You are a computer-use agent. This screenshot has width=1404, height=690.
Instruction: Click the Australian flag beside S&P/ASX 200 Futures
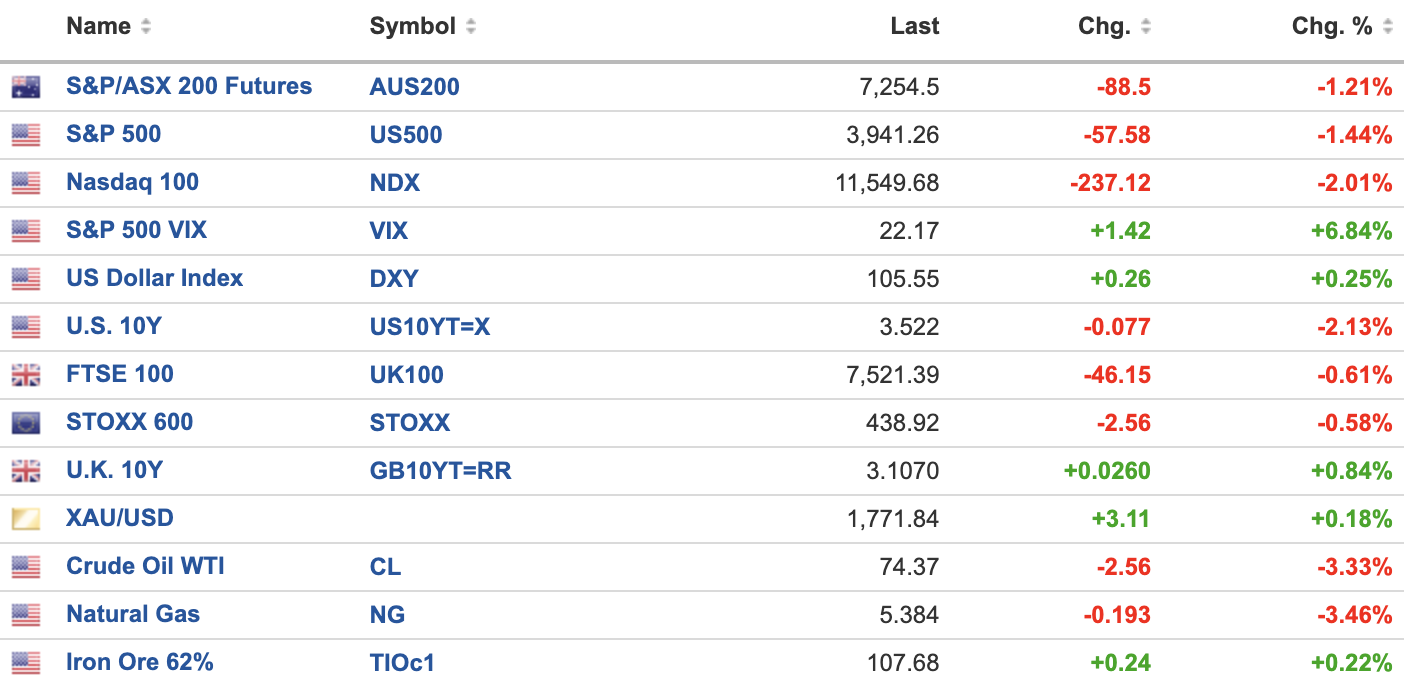click(26, 87)
